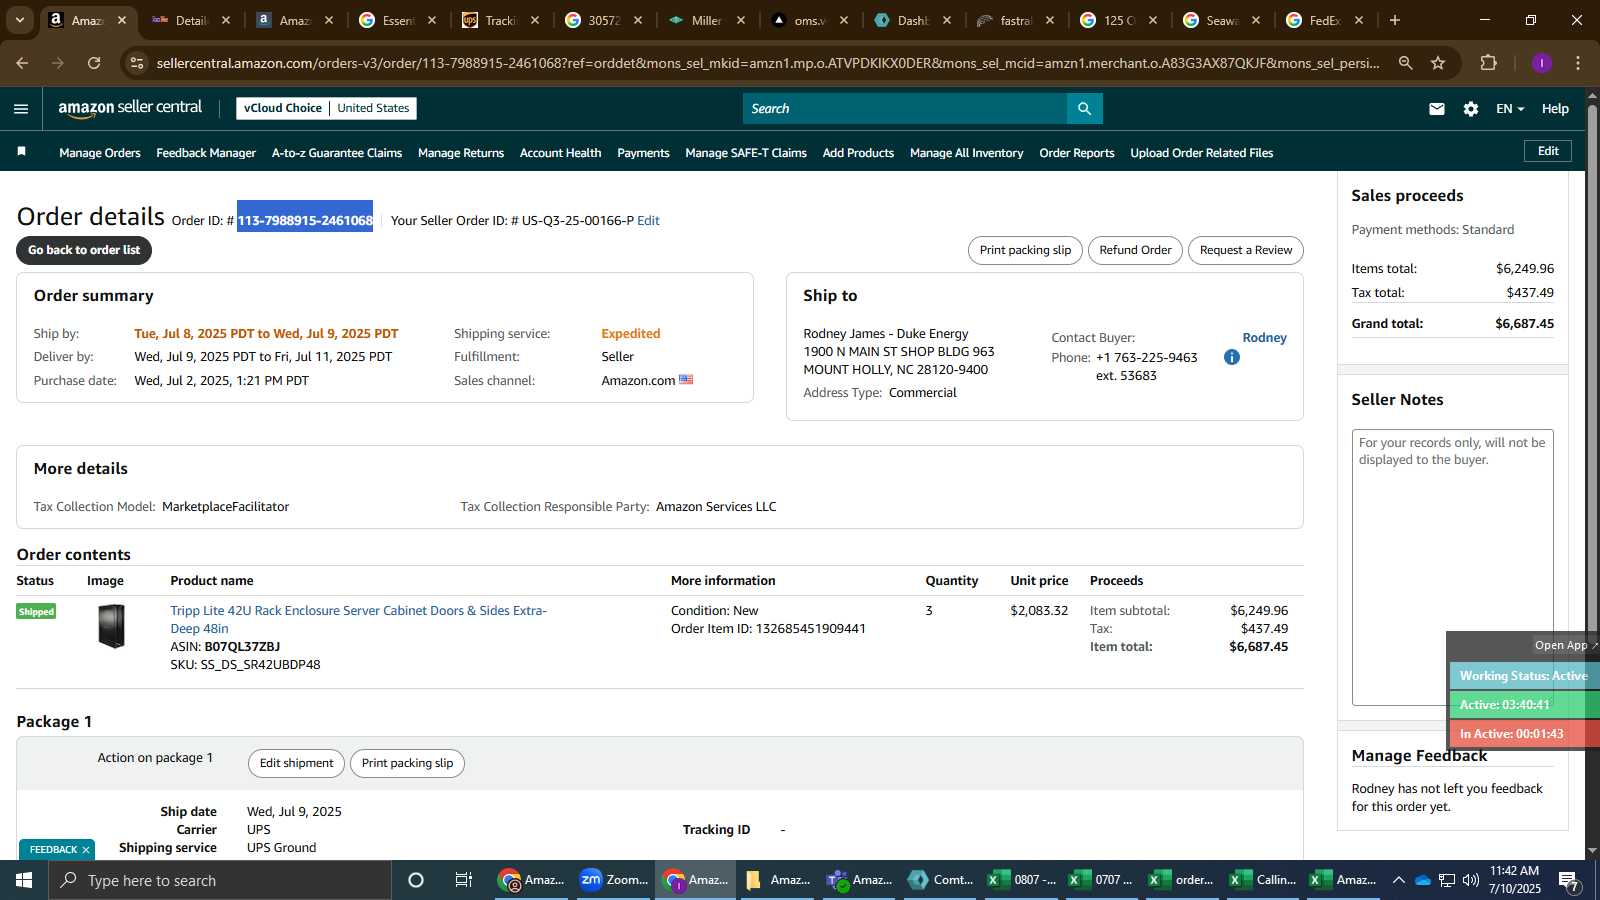Open Zoom app on taskbar
The height and width of the screenshot is (900, 1600).
coord(614,880)
